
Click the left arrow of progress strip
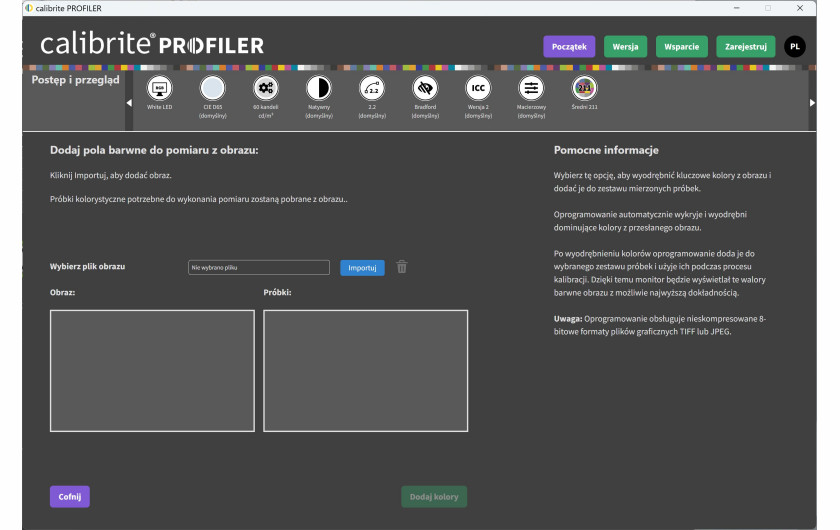129,102
